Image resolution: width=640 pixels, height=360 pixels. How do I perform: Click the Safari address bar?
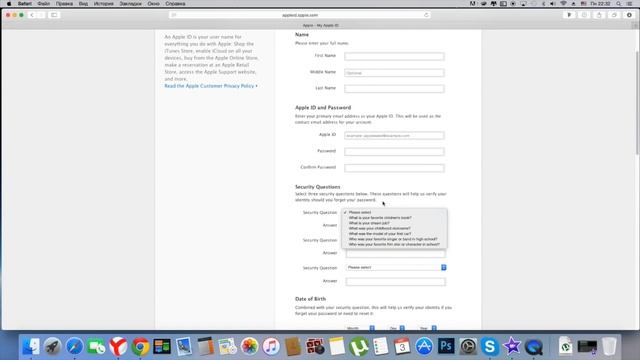[300, 15]
